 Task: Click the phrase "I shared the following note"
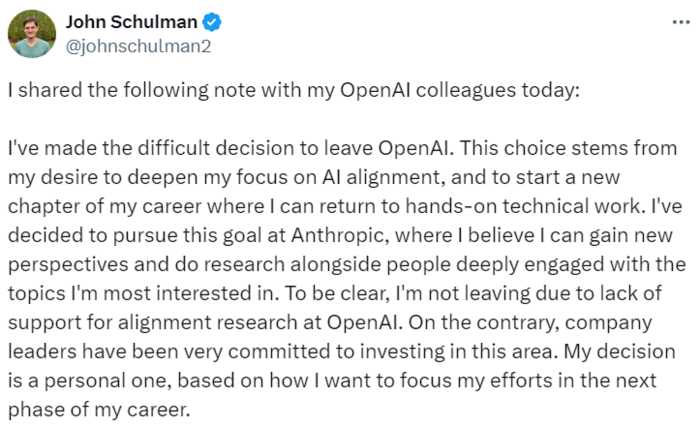click(x=110, y=91)
